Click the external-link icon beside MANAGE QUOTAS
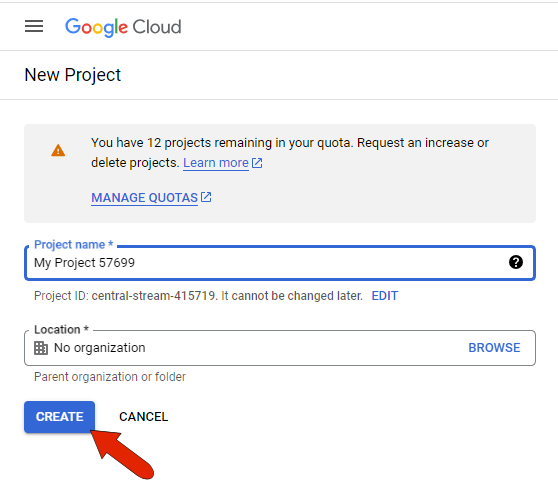 click(x=206, y=197)
